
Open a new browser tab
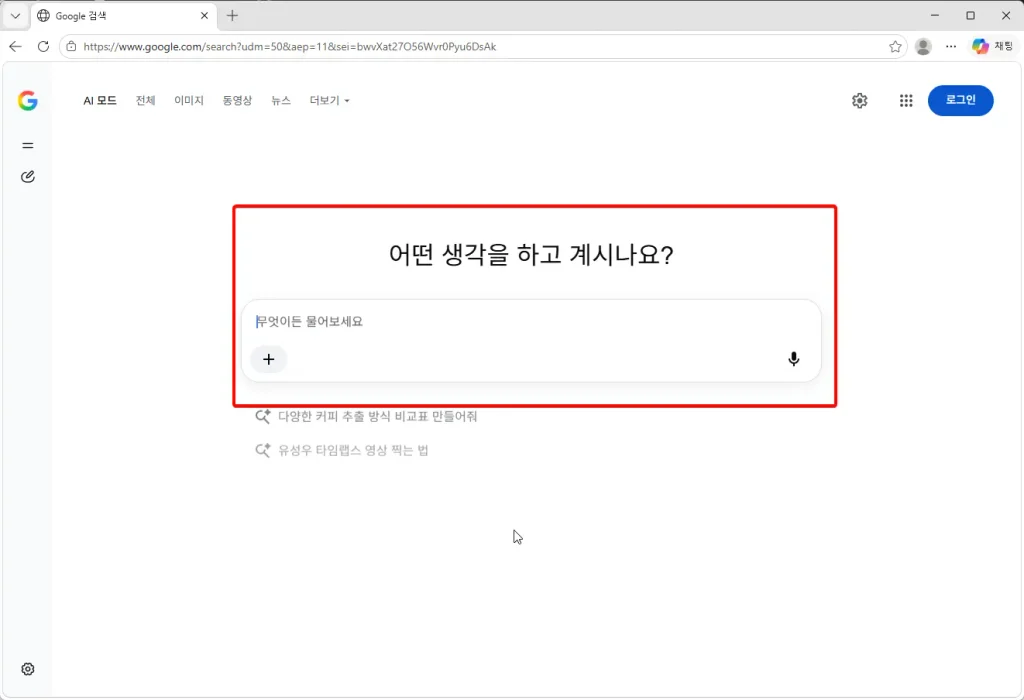tap(232, 16)
